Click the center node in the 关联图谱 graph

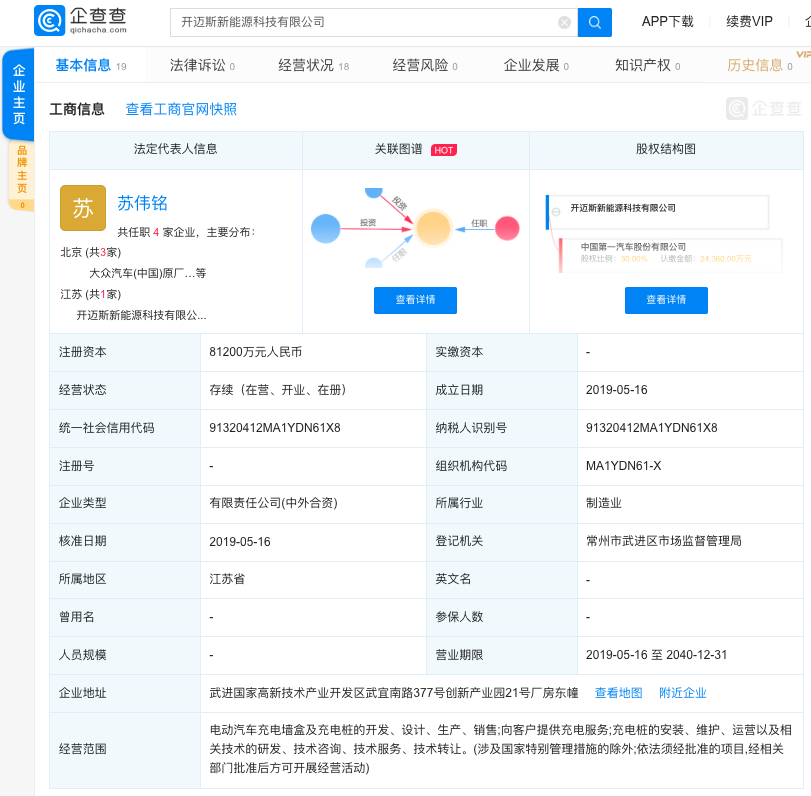point(432,230)
